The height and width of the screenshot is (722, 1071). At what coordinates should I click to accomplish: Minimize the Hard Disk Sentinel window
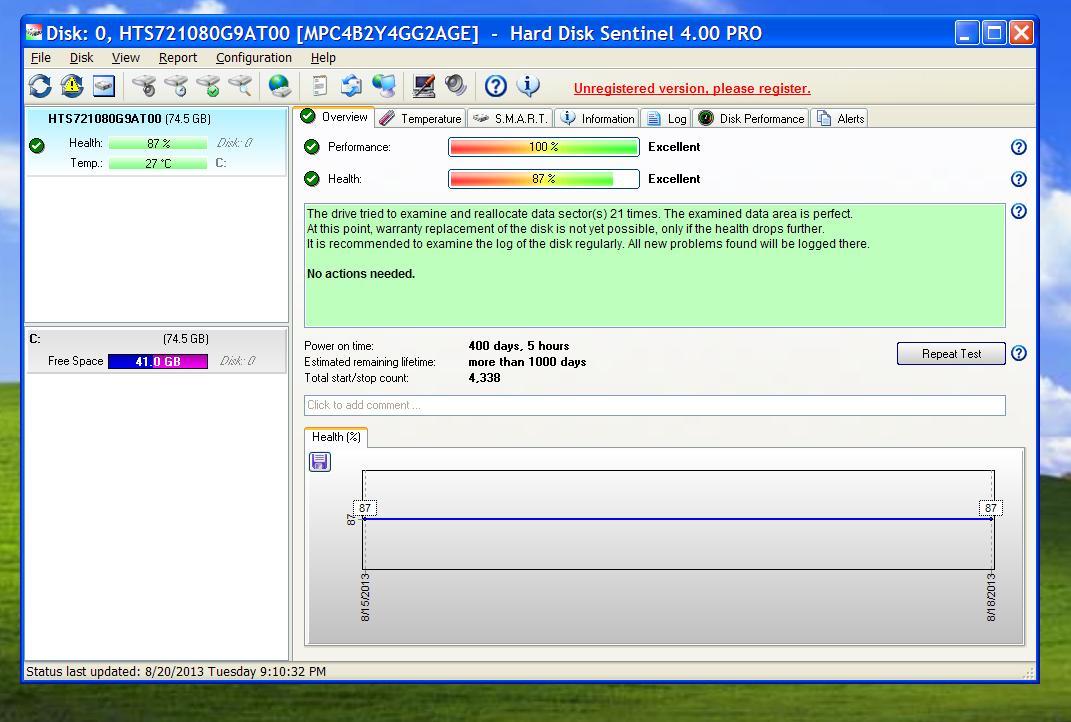point(965,32)
